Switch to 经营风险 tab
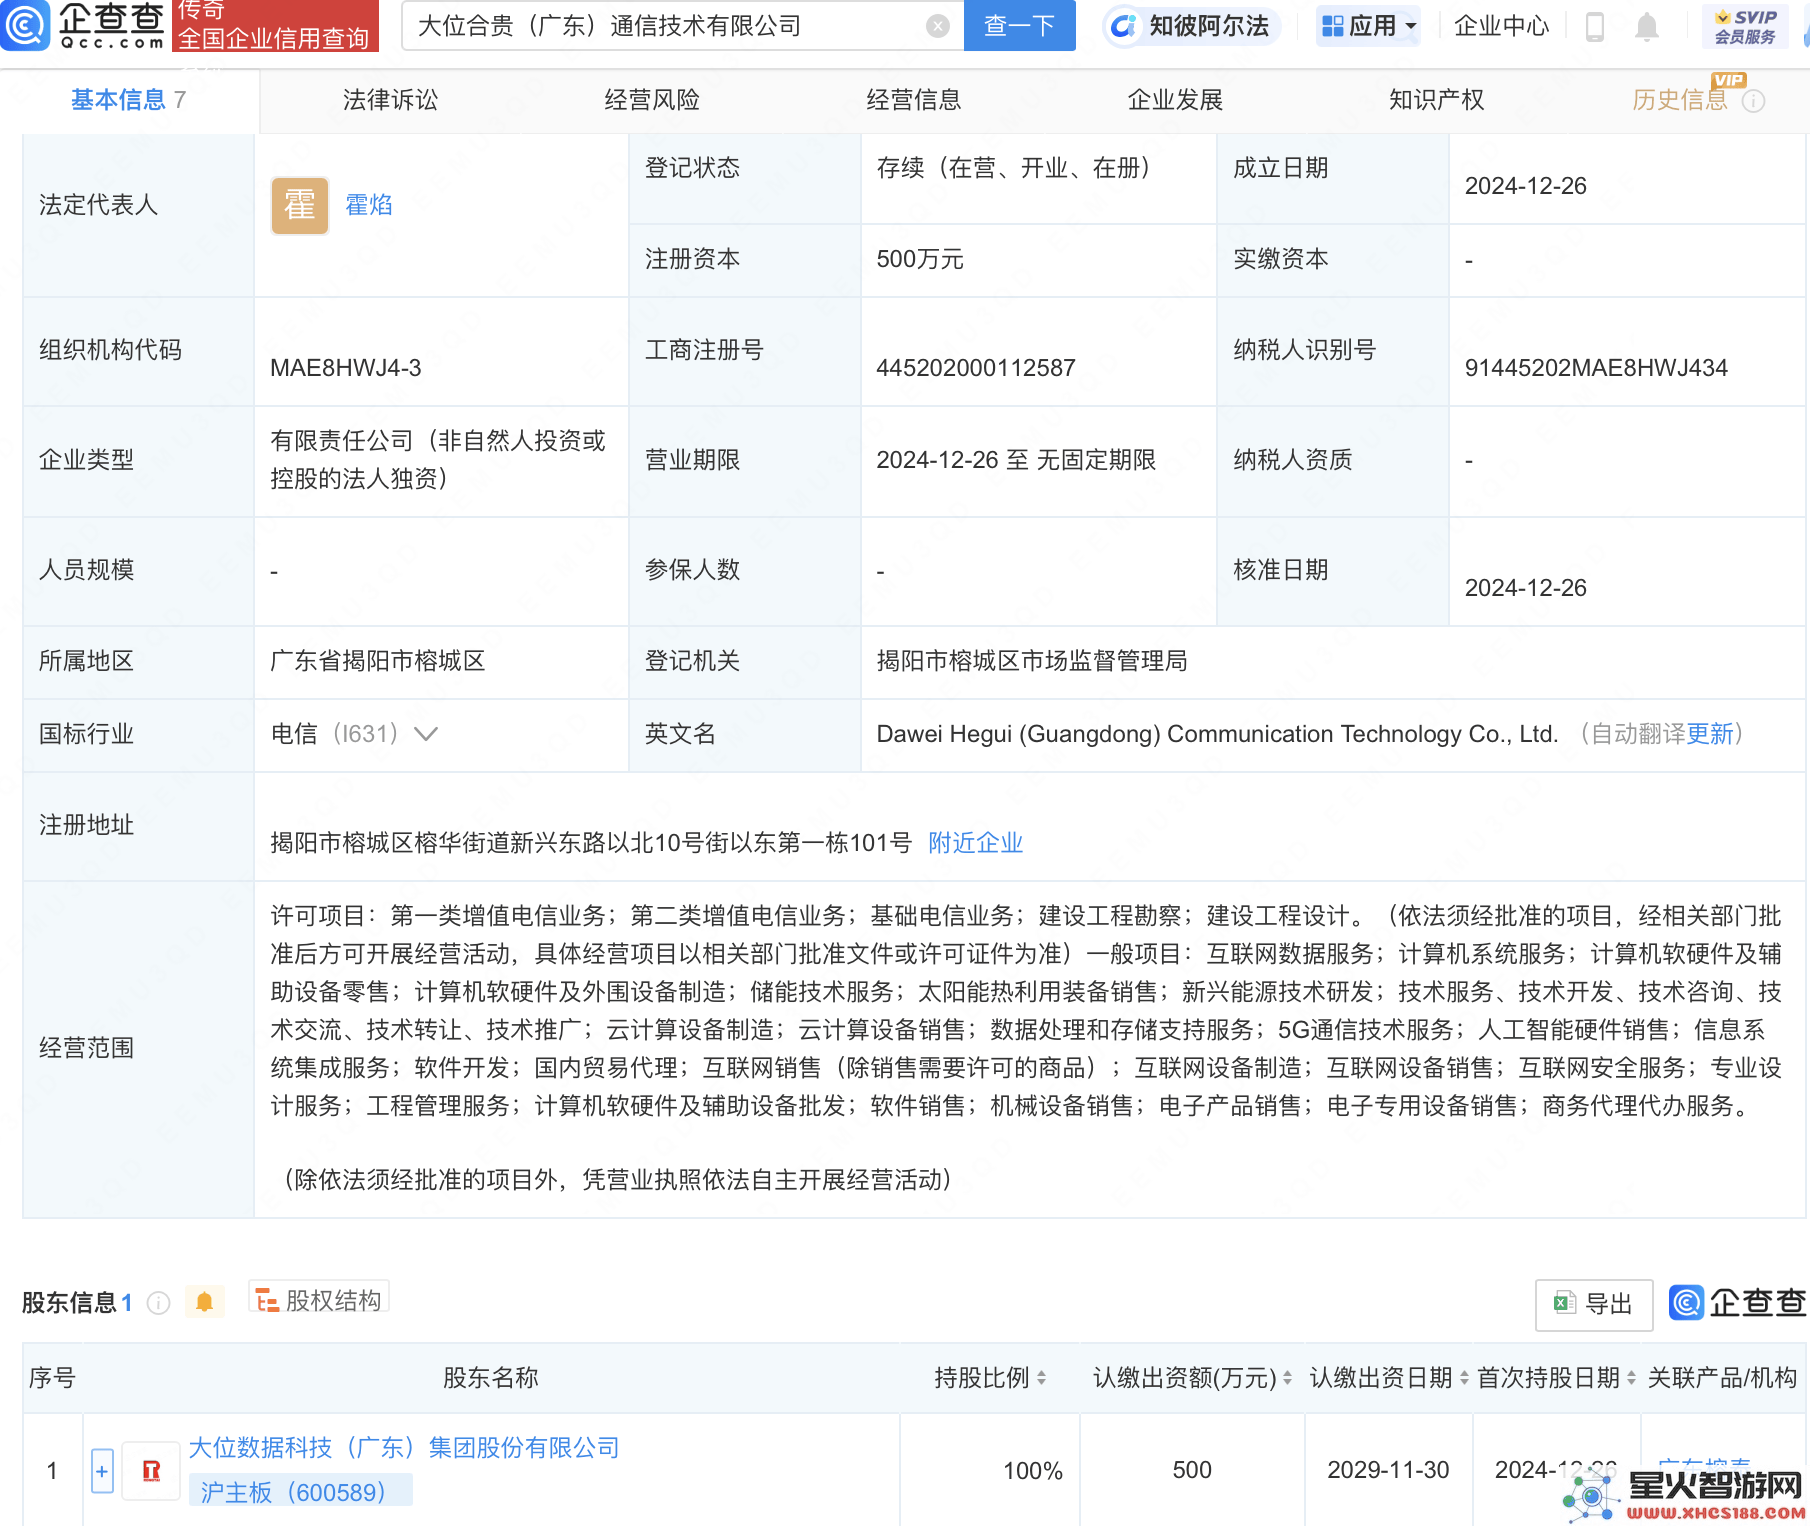 tap(652, 100)
